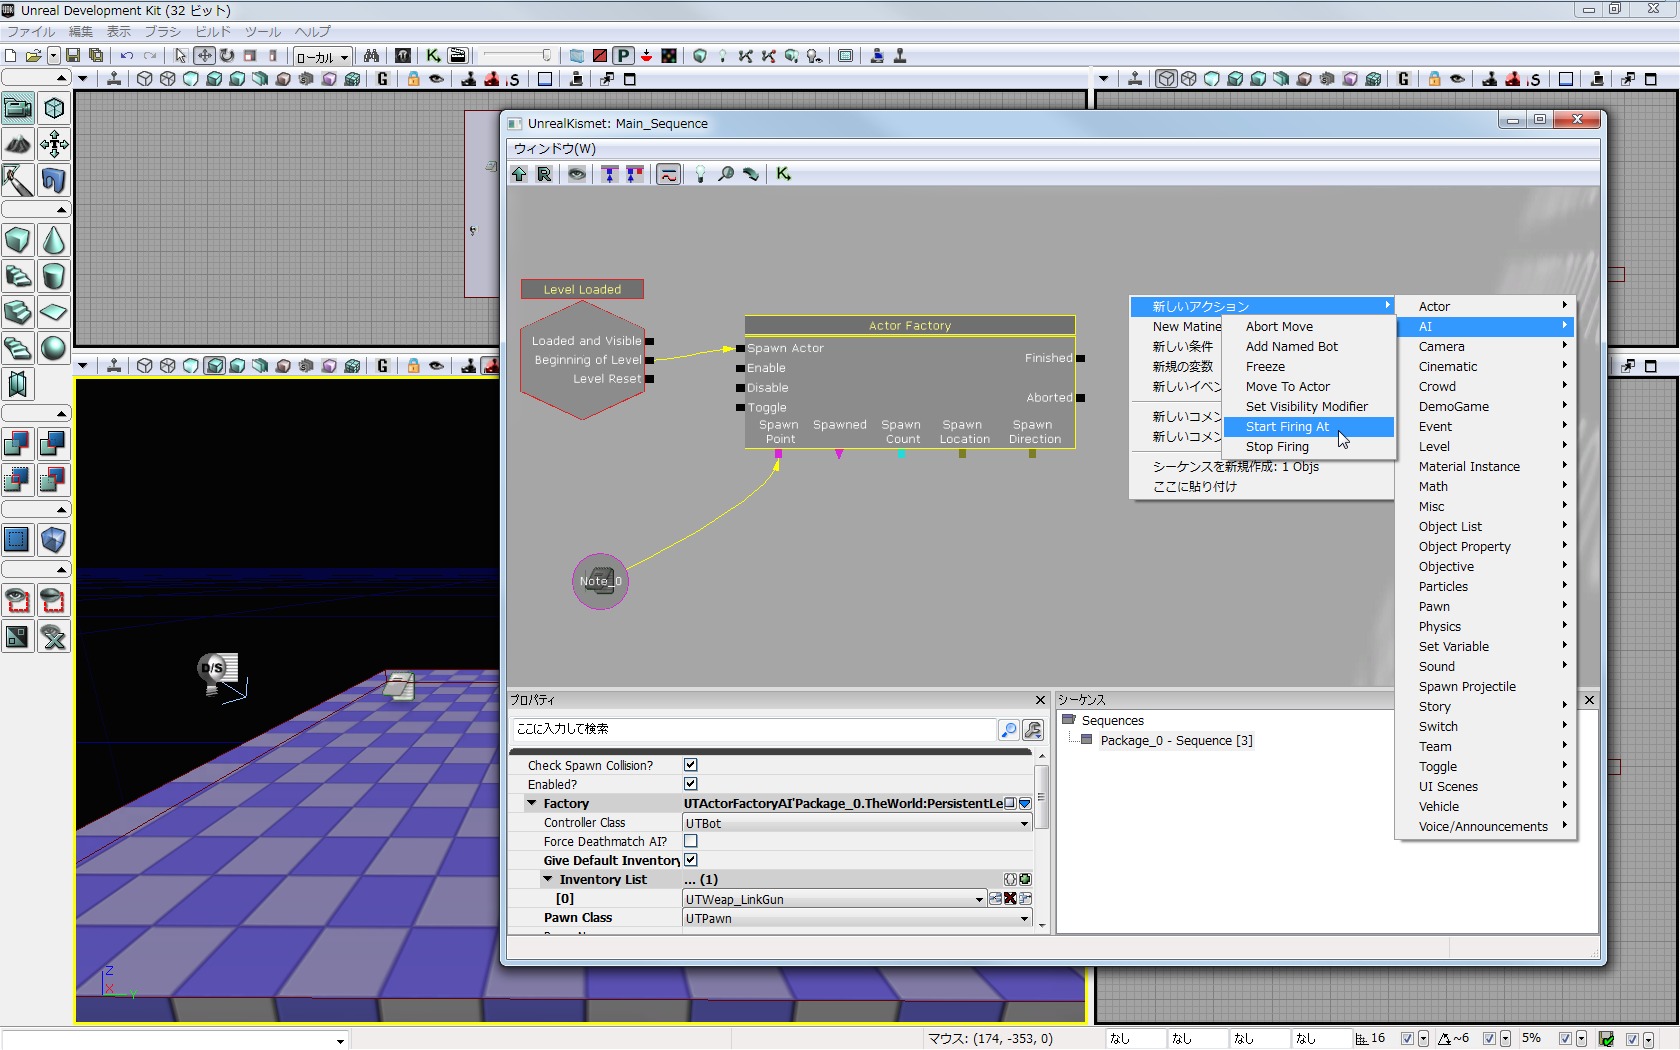Uncheck Check Spawn Collision checkbox
Image resolution: width=1680 pixels, height=1050 pixels.
pyautogui.click(x=690, y=765)
